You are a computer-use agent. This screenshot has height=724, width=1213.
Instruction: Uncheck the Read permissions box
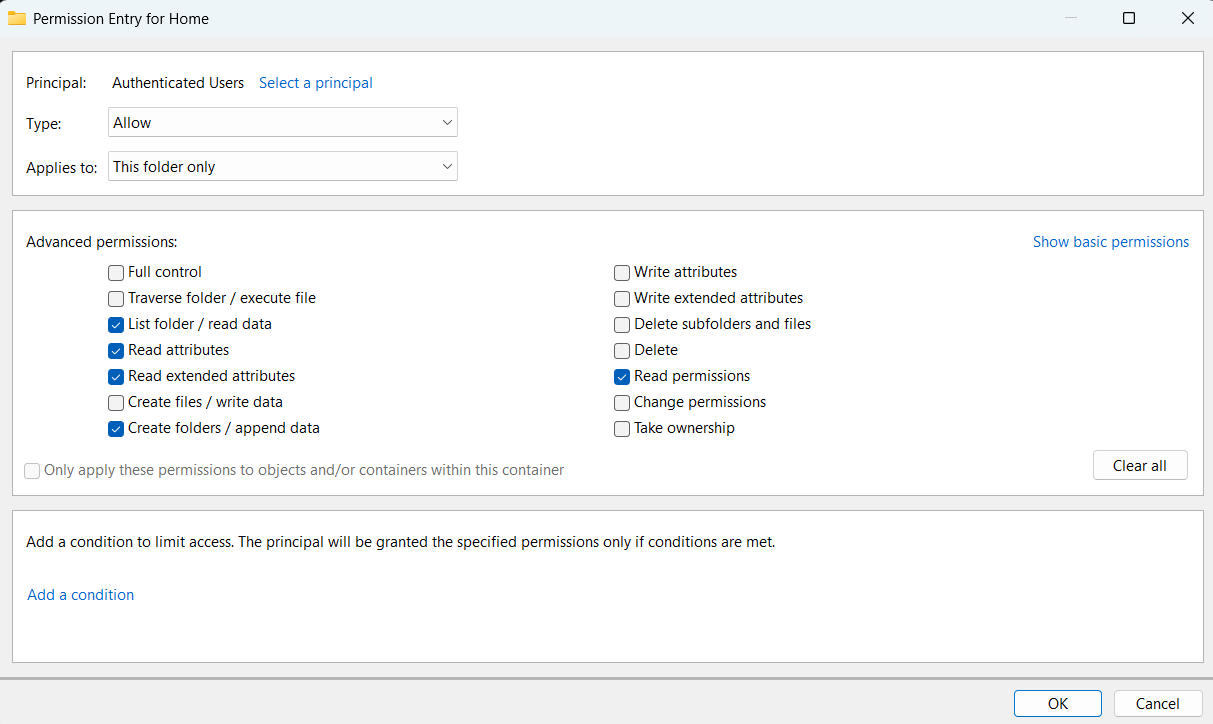(622, 376)
